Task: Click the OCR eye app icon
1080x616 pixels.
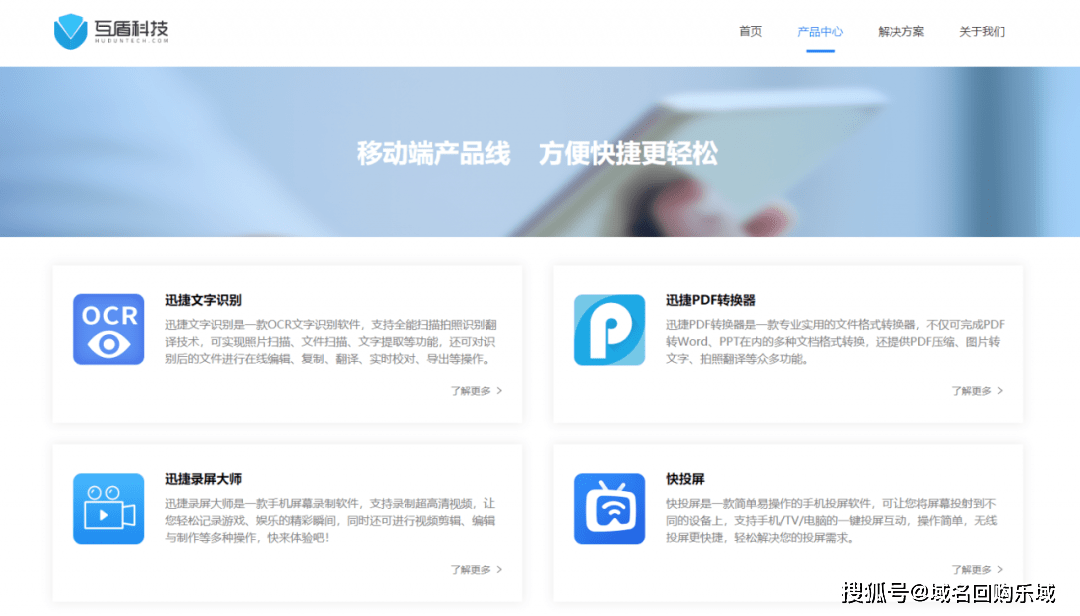Action: pyautogui.click(x=109, y=329)
